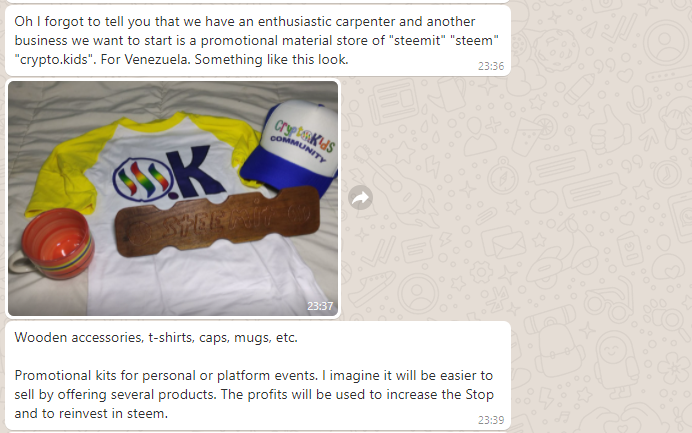Open the merchandise photo message
The width and height of the screenshot is (692, 433).
click(x=173, y=198)
